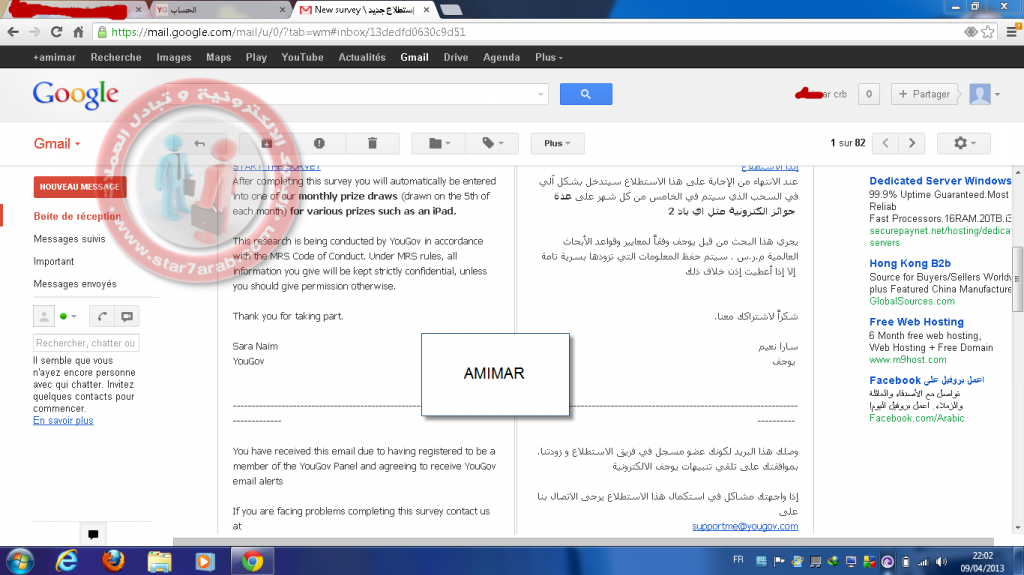Go to the newer message arrow

(886, 143)
